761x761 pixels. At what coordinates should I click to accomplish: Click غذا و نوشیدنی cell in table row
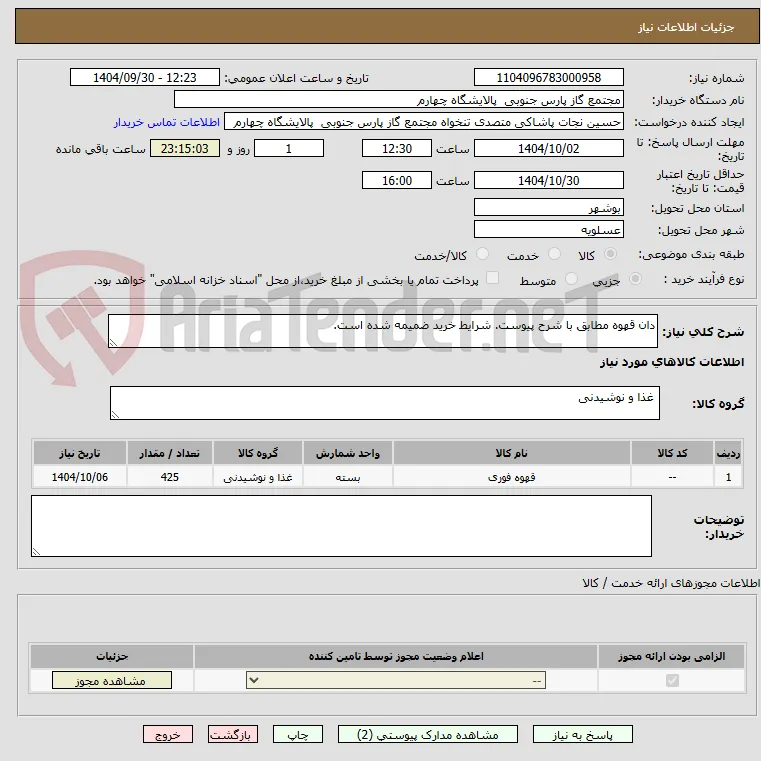tap(258, 477)
